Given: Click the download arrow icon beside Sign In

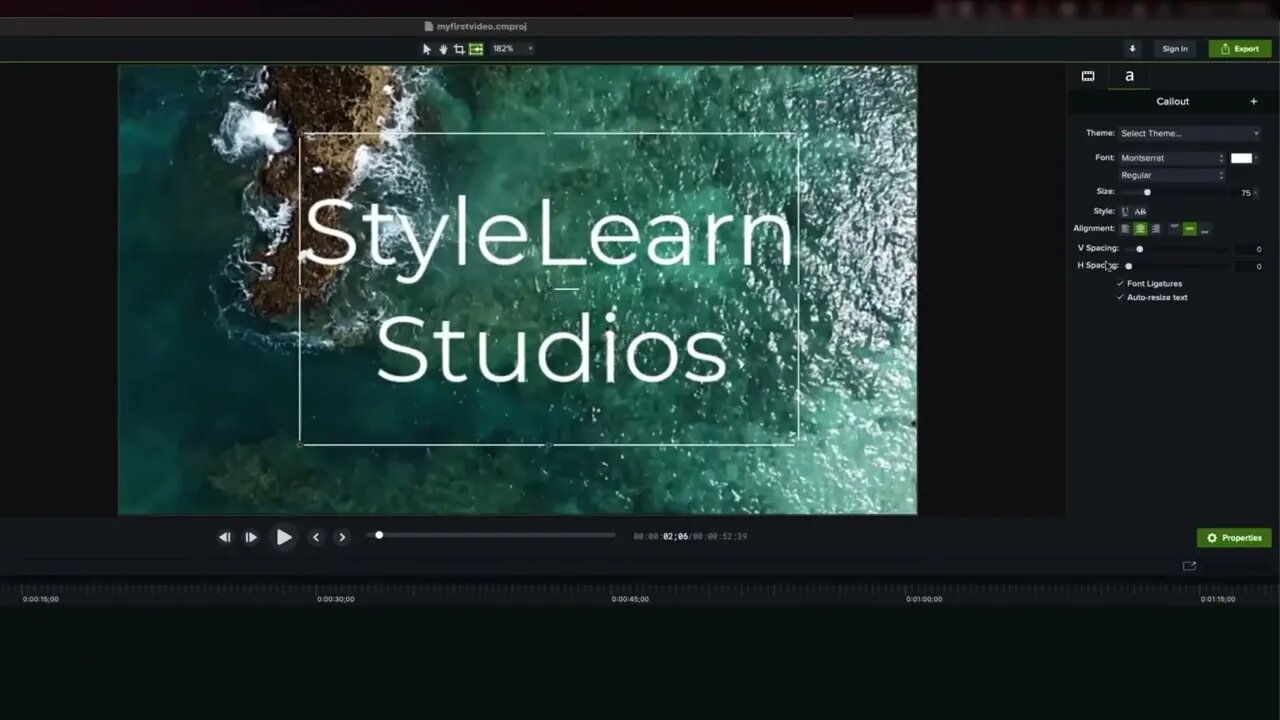Looking at the screenshot, I should (x=1132, y=49).
